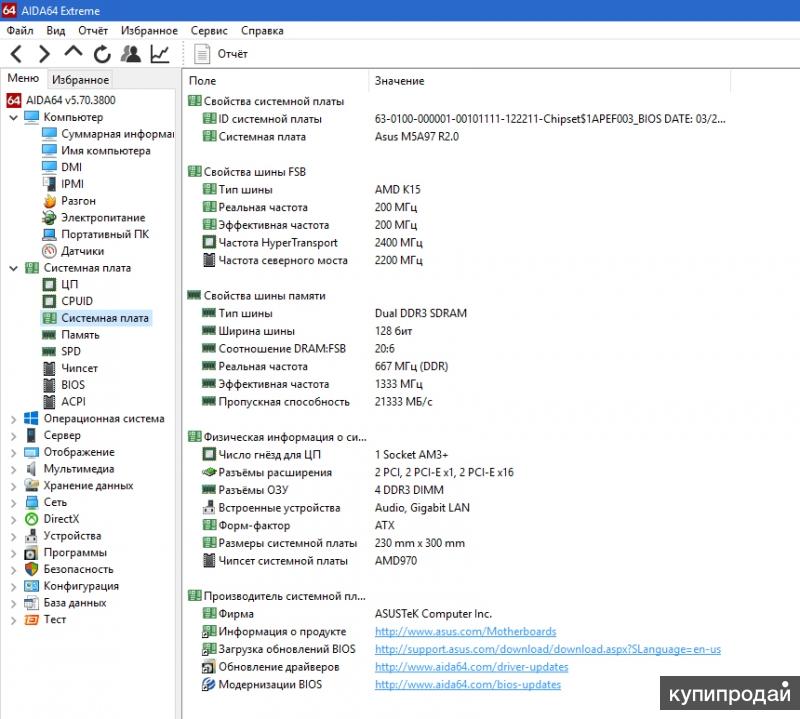This screenshot has width=800, height=719.
Task: Click the Отчёт toolbar button label
Action: click(233, 54)
